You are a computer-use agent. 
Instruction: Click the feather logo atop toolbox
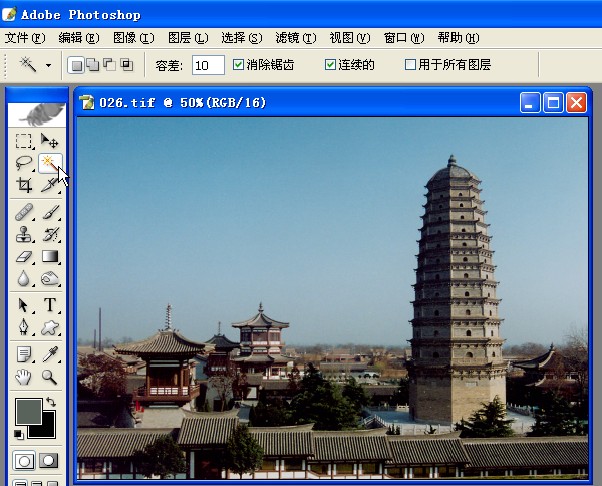click(x=37, y=115)
